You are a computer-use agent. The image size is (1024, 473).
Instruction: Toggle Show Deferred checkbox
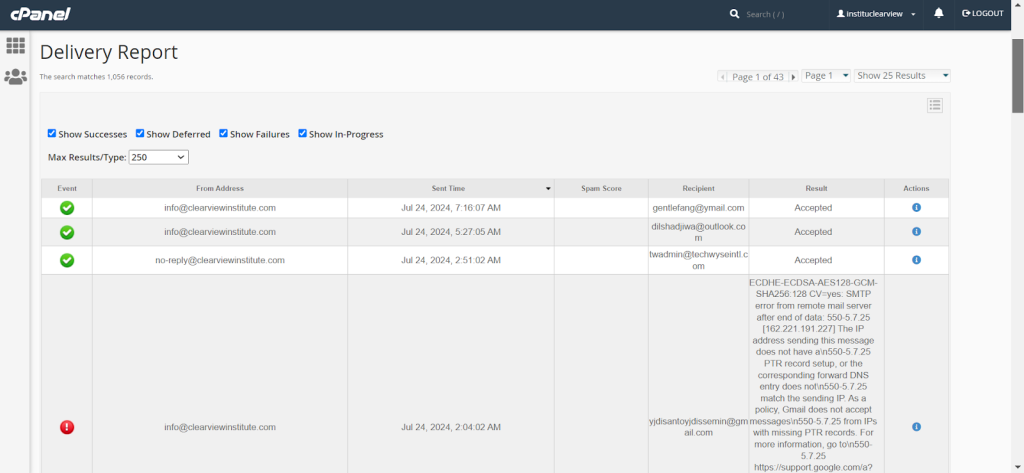click(140, 134)
